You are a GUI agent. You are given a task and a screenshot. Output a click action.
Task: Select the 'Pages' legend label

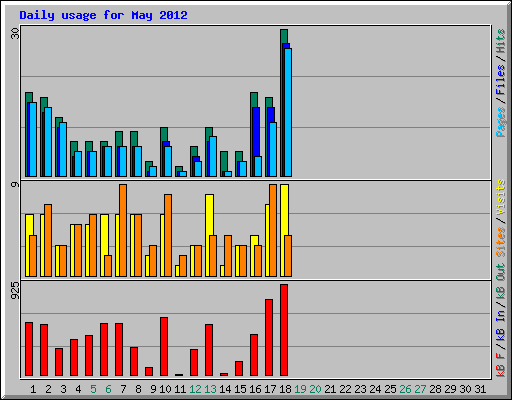click(x=501, y=122)
